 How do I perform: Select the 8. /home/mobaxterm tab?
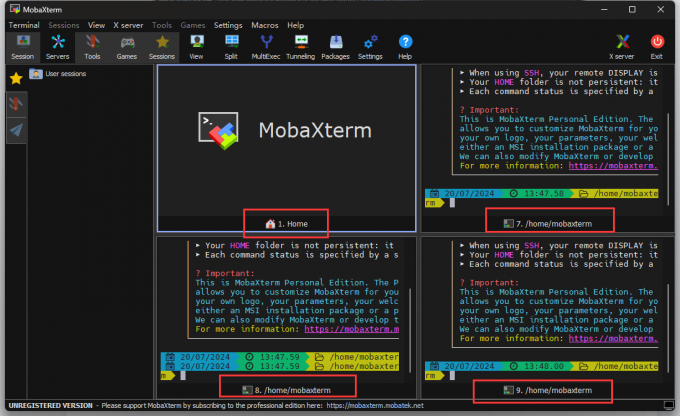pos(286,390)
